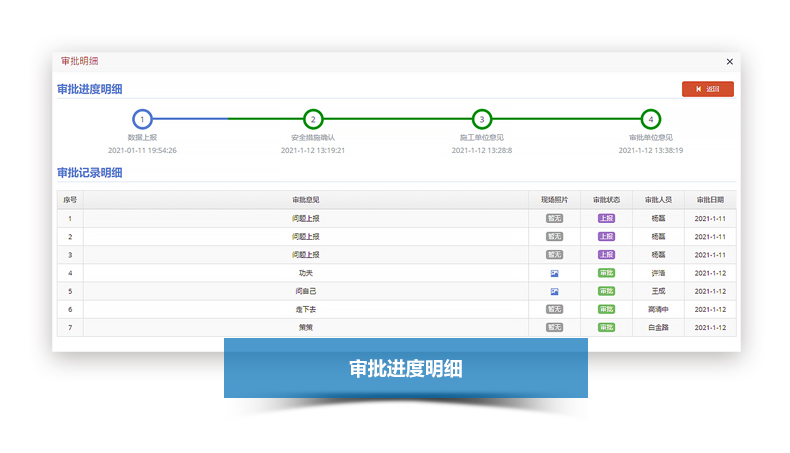The width and height of the screenshot is (790, 453).
Task: Click step 1 circle 数据上报
Action: coord(142,119)
